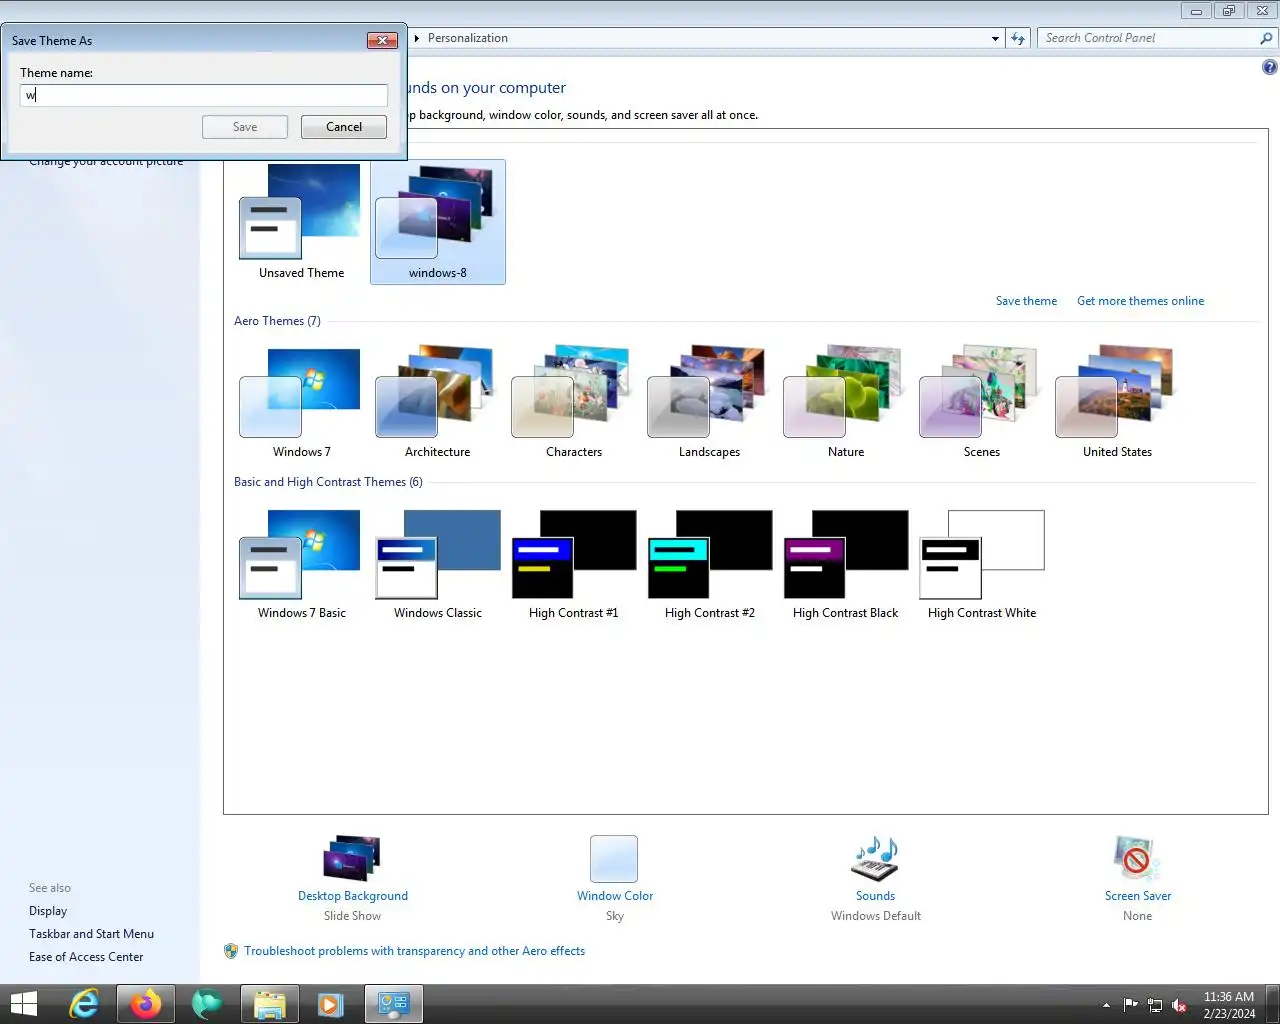Click the search magnifier icon
Image resolution: width=1280 pixels, height=1024 pixels.
[x=1267, y=38]
